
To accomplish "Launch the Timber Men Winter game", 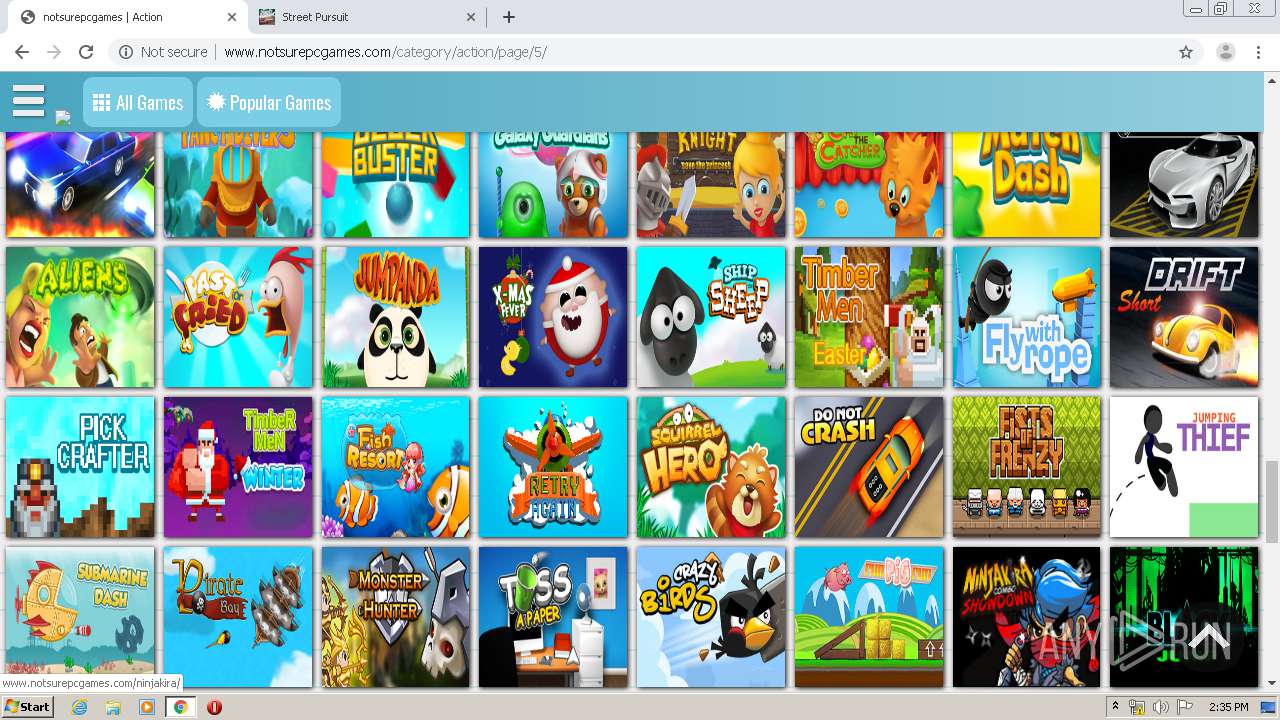I will 238,467.
